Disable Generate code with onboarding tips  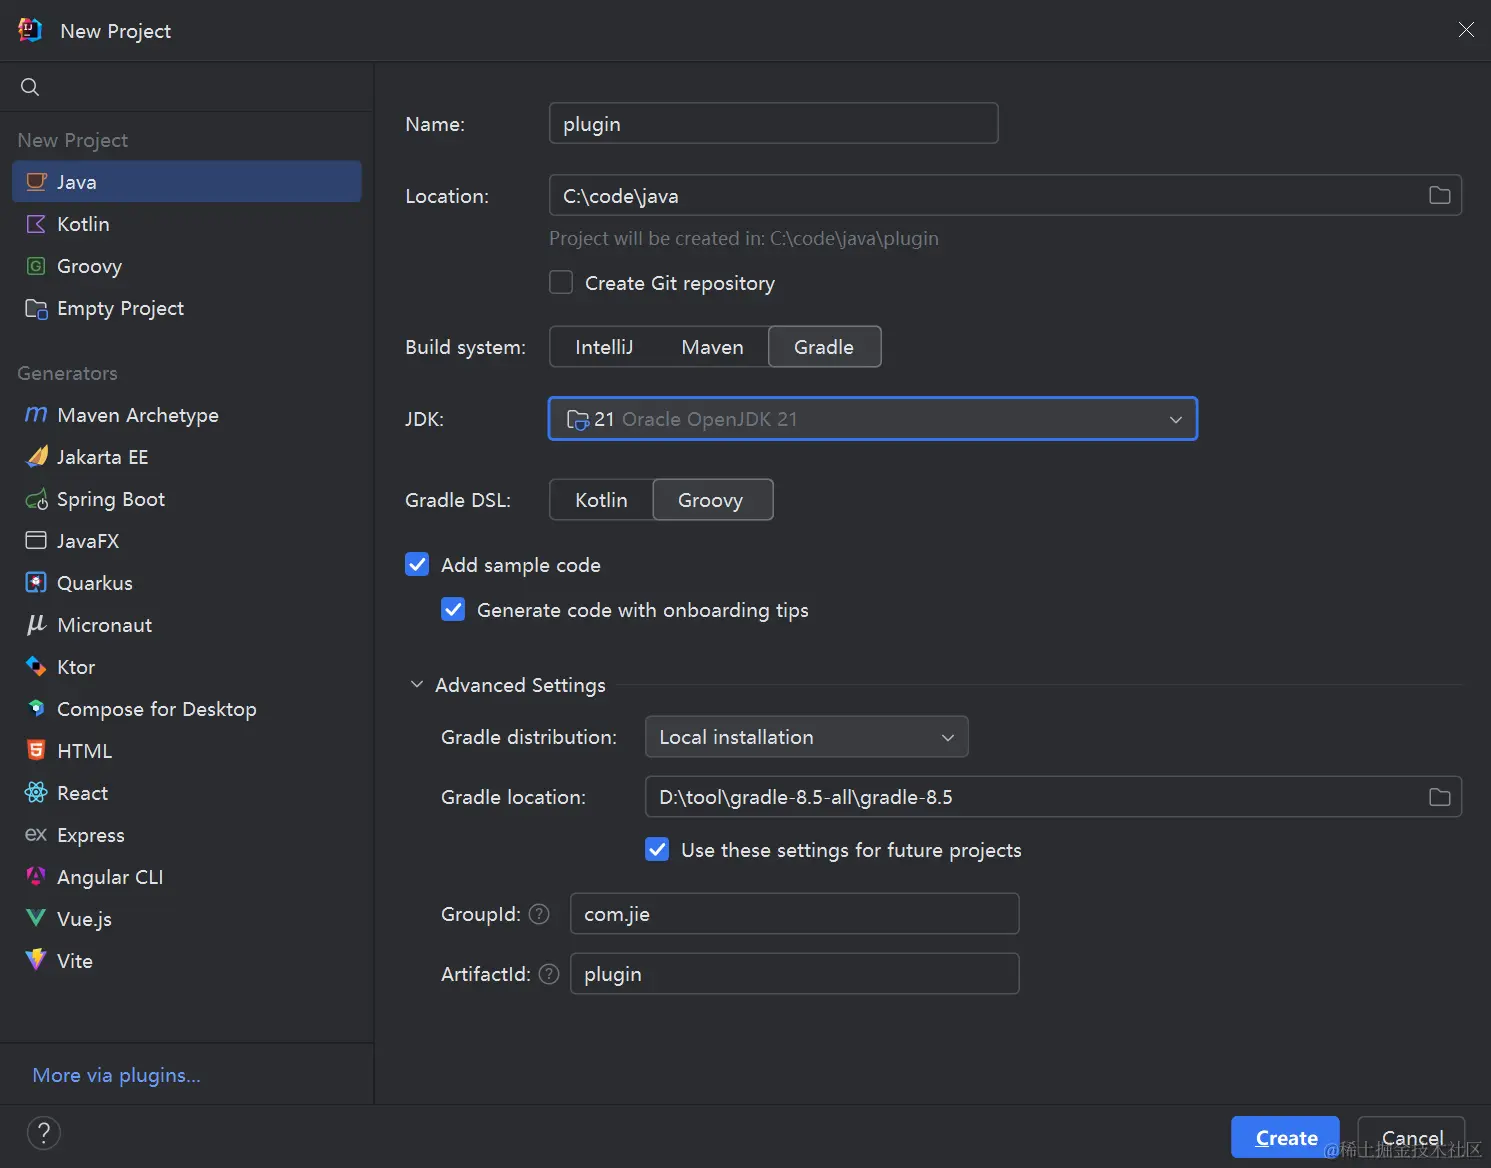tap(453, 610)
